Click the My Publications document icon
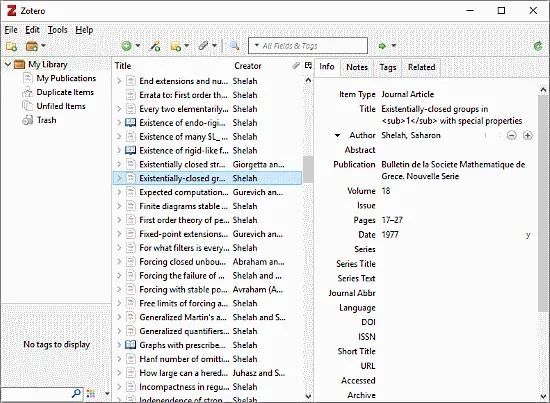 [27, 78]
